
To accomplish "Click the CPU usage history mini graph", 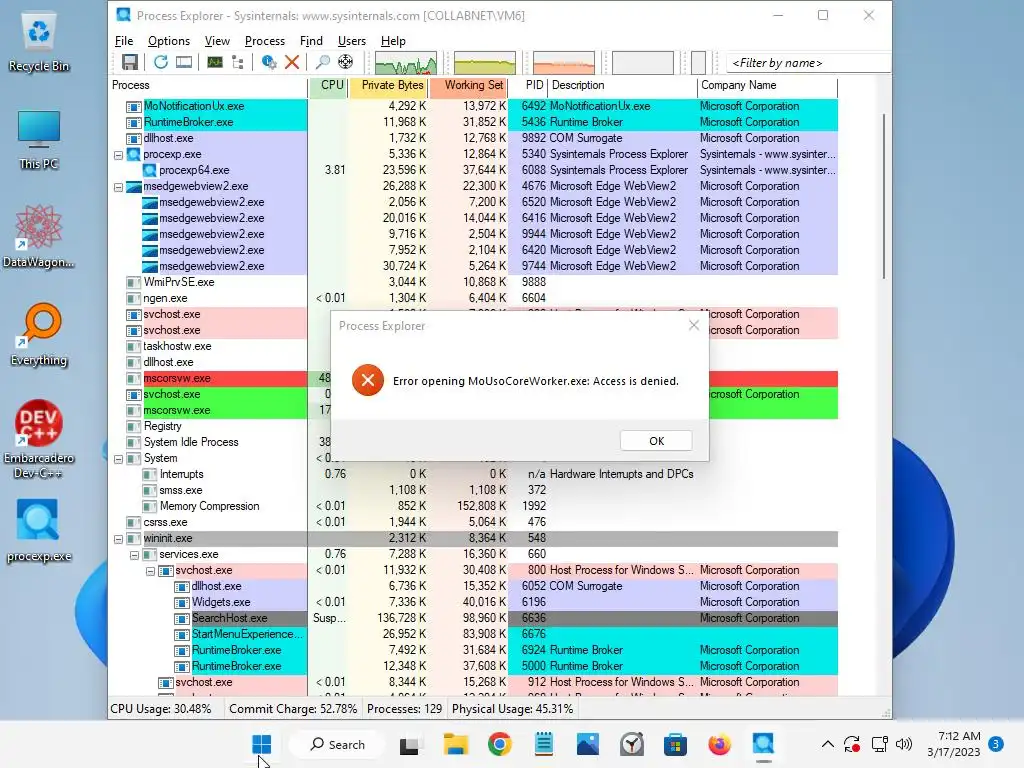I will click(406, 63).
